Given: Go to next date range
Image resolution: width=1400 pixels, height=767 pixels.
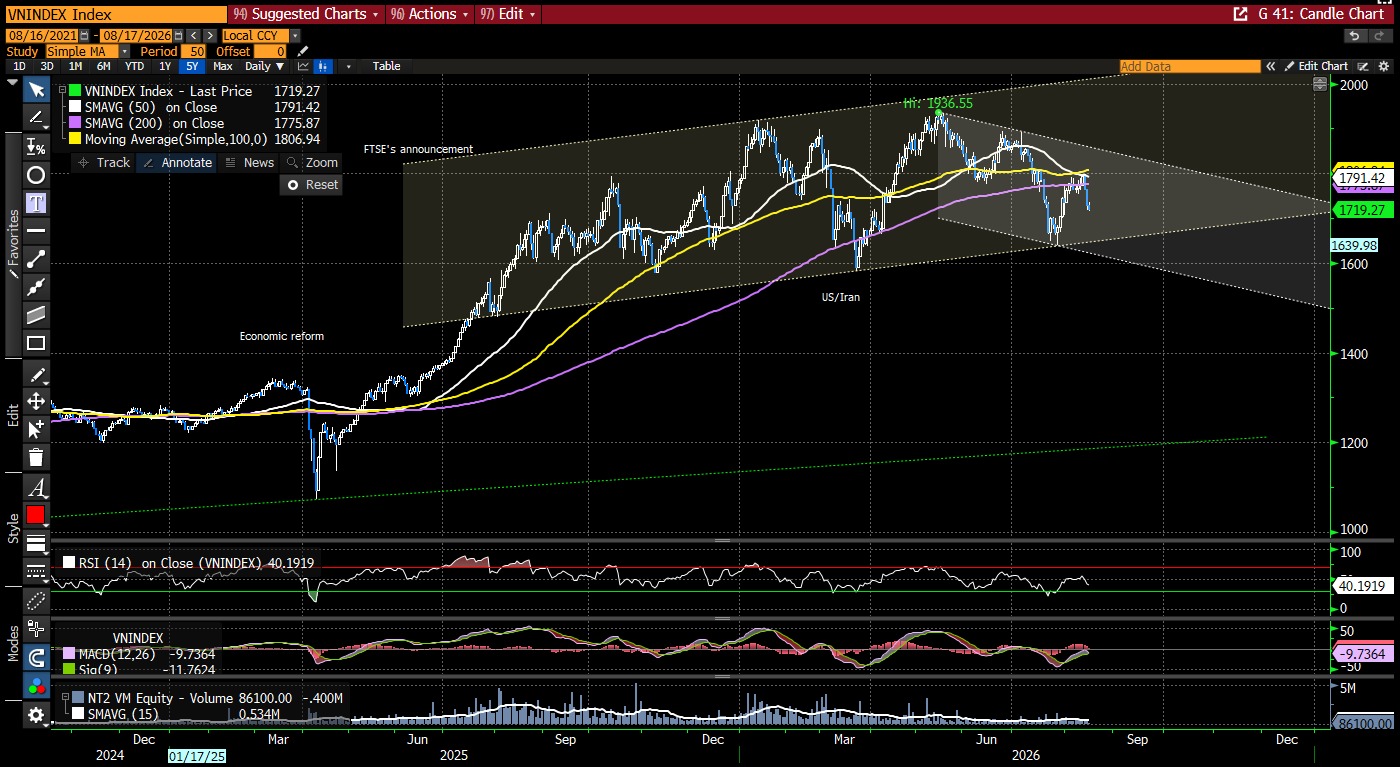Looking at the screenshot, I should click(x=211, y=36).
